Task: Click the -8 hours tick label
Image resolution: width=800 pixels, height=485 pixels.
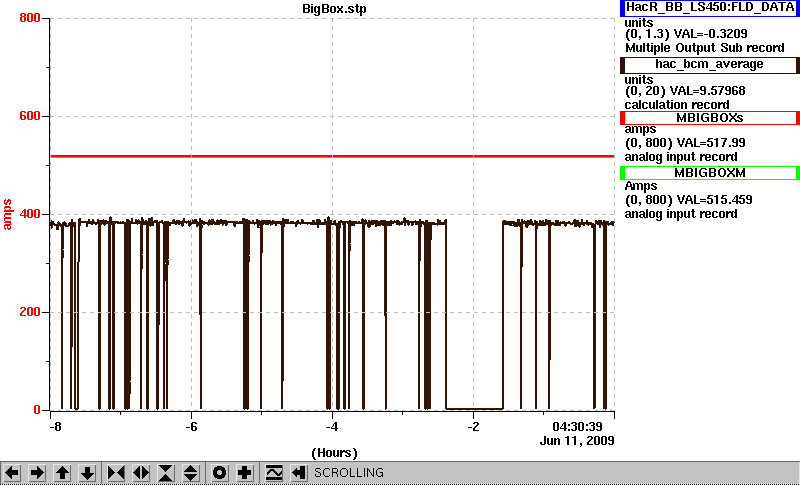Action: [56, 426]
